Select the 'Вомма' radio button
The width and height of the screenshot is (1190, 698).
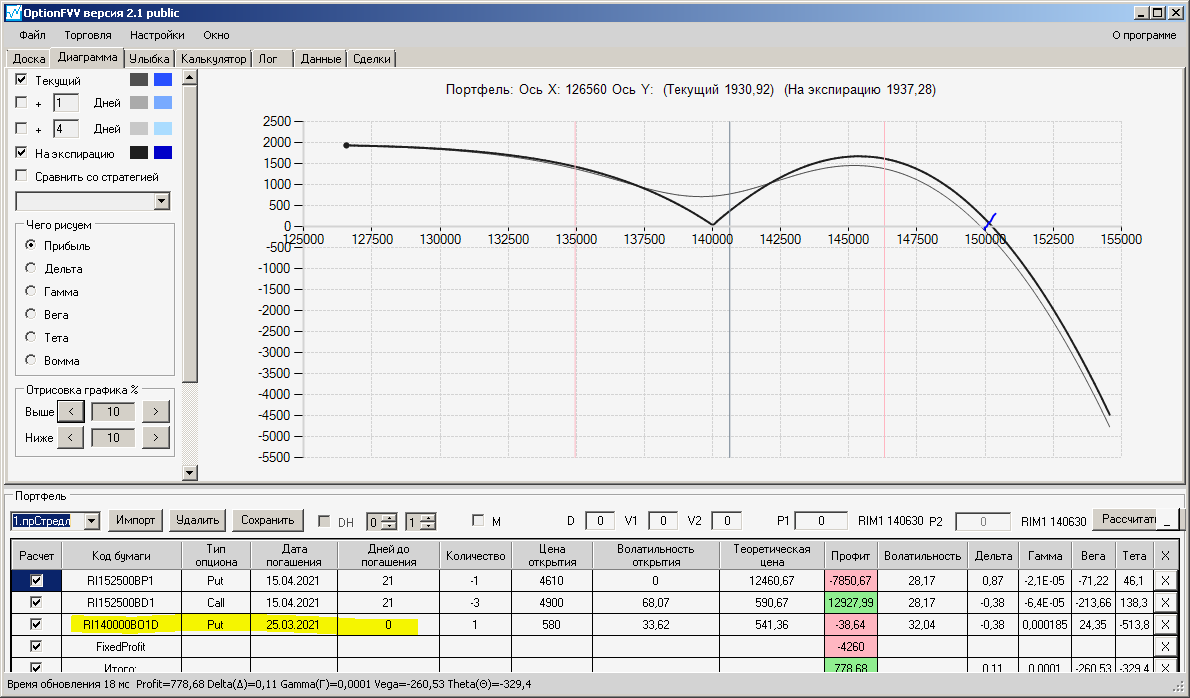pos(30,360)
